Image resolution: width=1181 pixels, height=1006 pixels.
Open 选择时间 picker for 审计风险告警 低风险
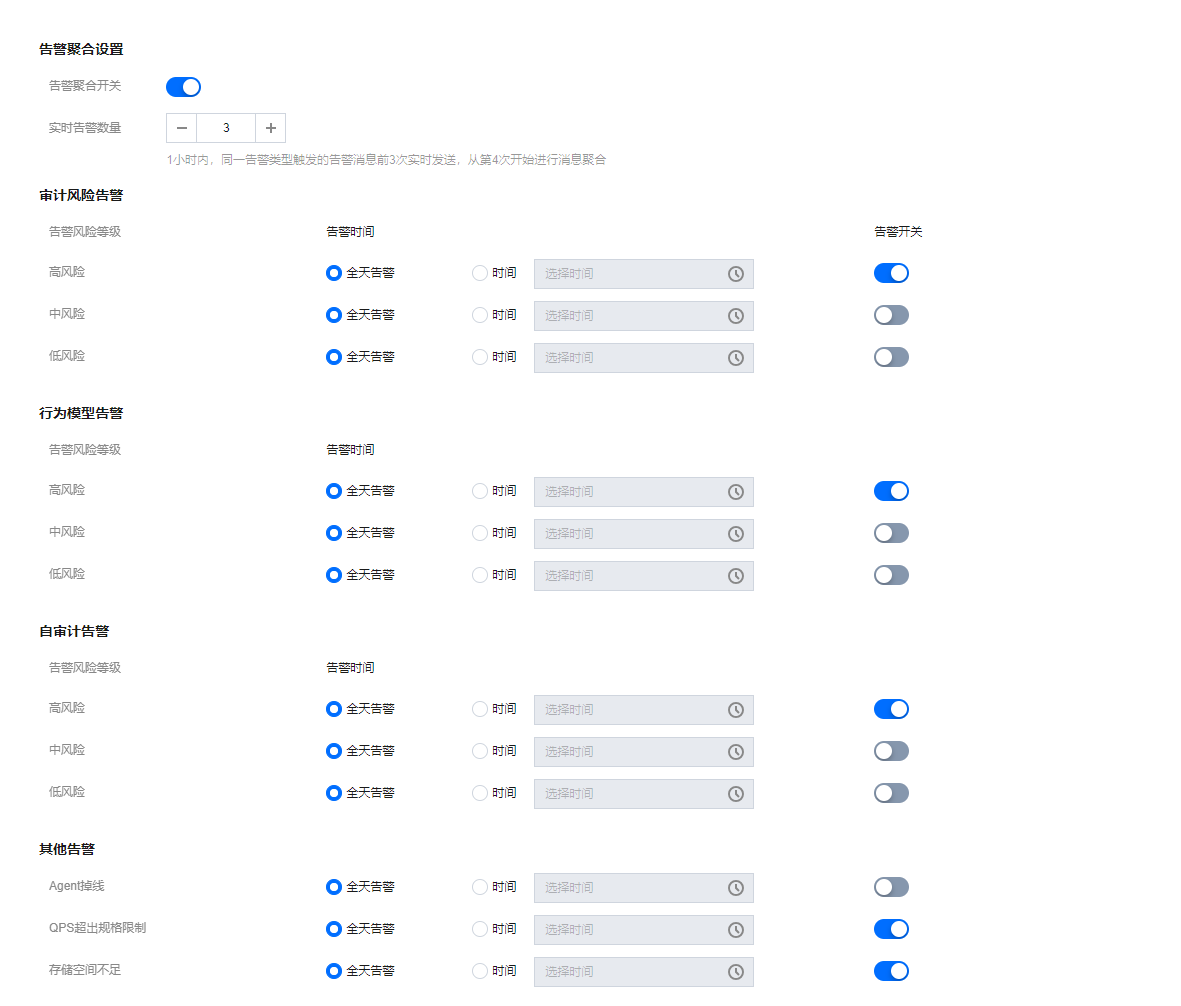tap(630, 358)
